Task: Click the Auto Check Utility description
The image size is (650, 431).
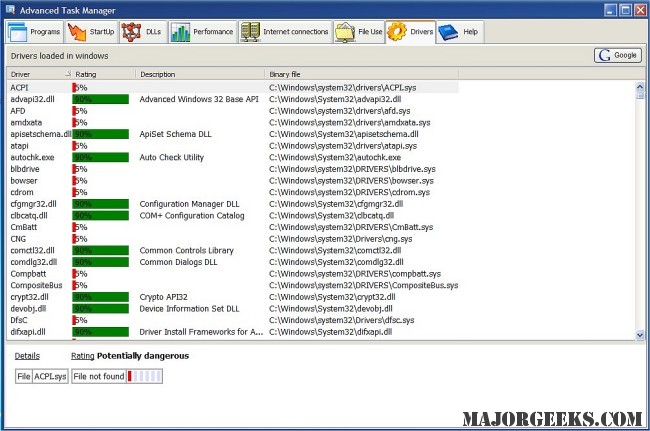Action: click(172, 157)
